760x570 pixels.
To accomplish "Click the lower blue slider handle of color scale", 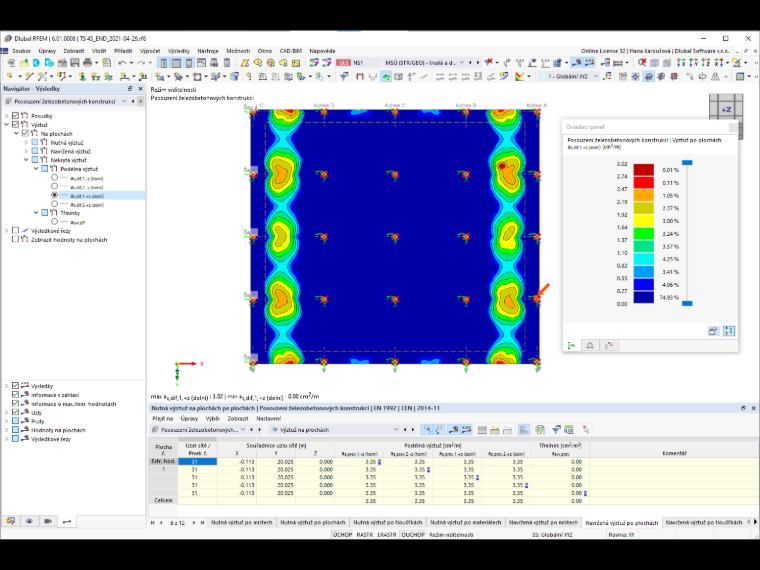I will tap(687, 303).
